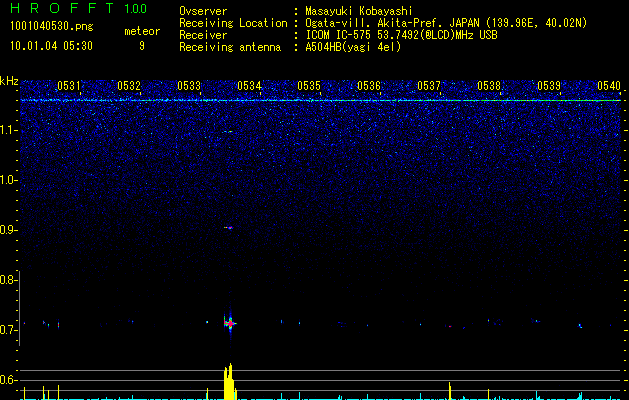The width and height of the screenshot is (629, 400).
Task: Select the 0534 time marker
Action: click(249, 86)
